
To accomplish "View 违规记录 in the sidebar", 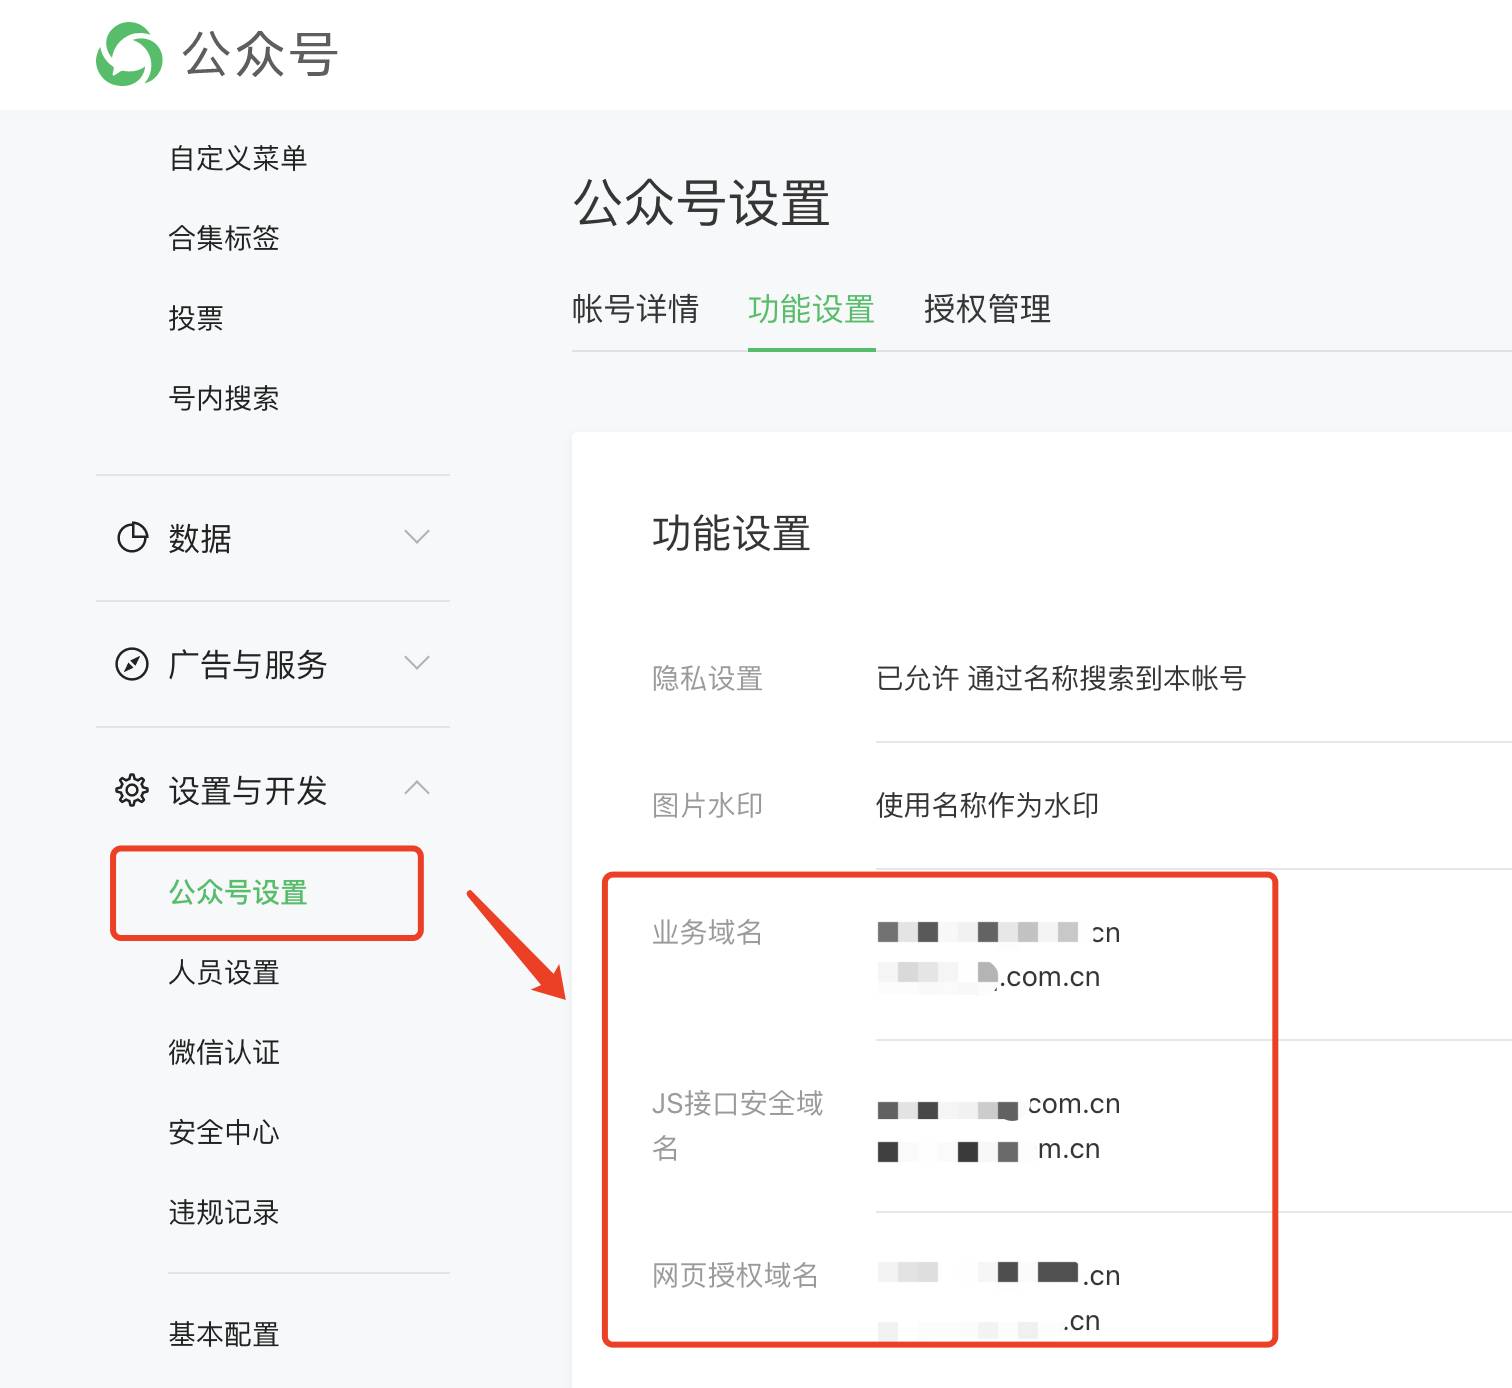I will [x=224, y=1212].
